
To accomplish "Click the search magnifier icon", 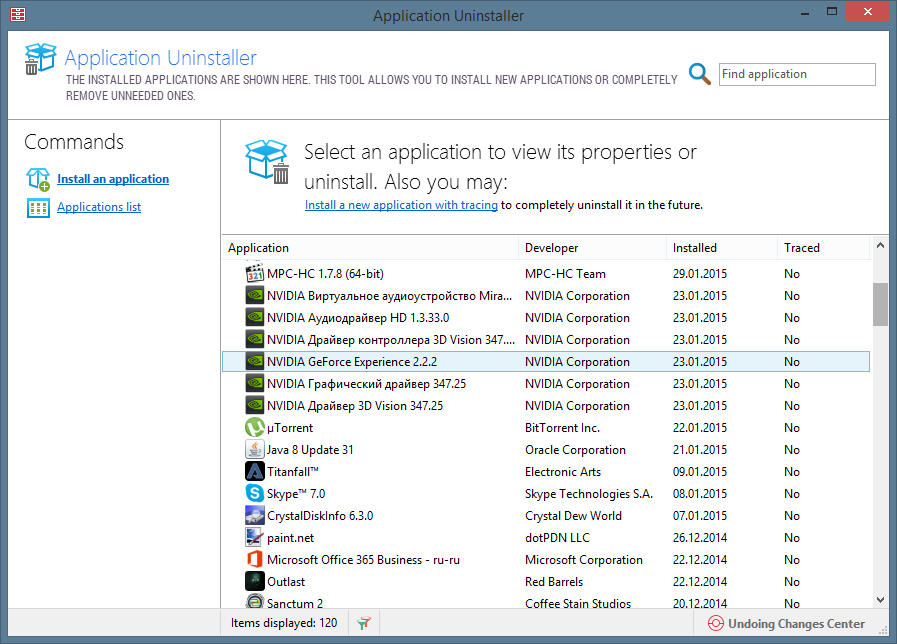I will point(700,74).
